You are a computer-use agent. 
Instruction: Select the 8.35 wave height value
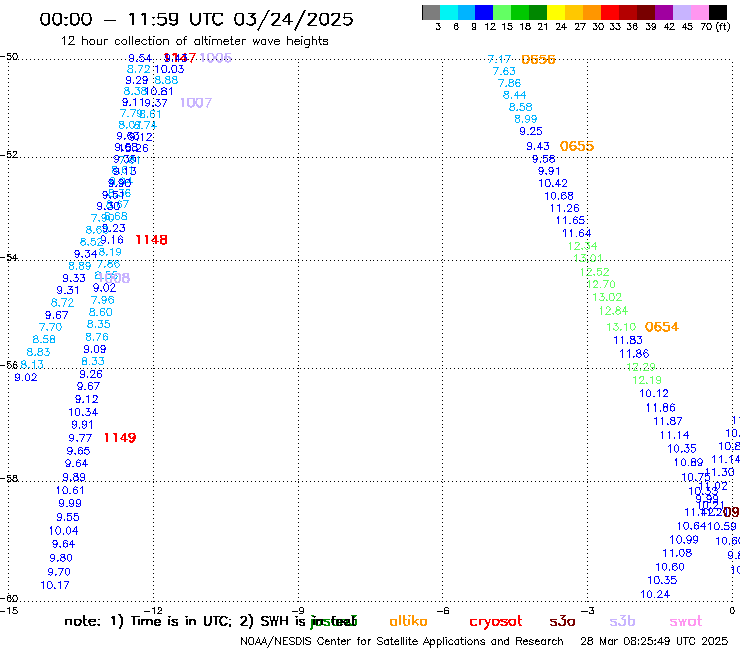pos(99,324)
